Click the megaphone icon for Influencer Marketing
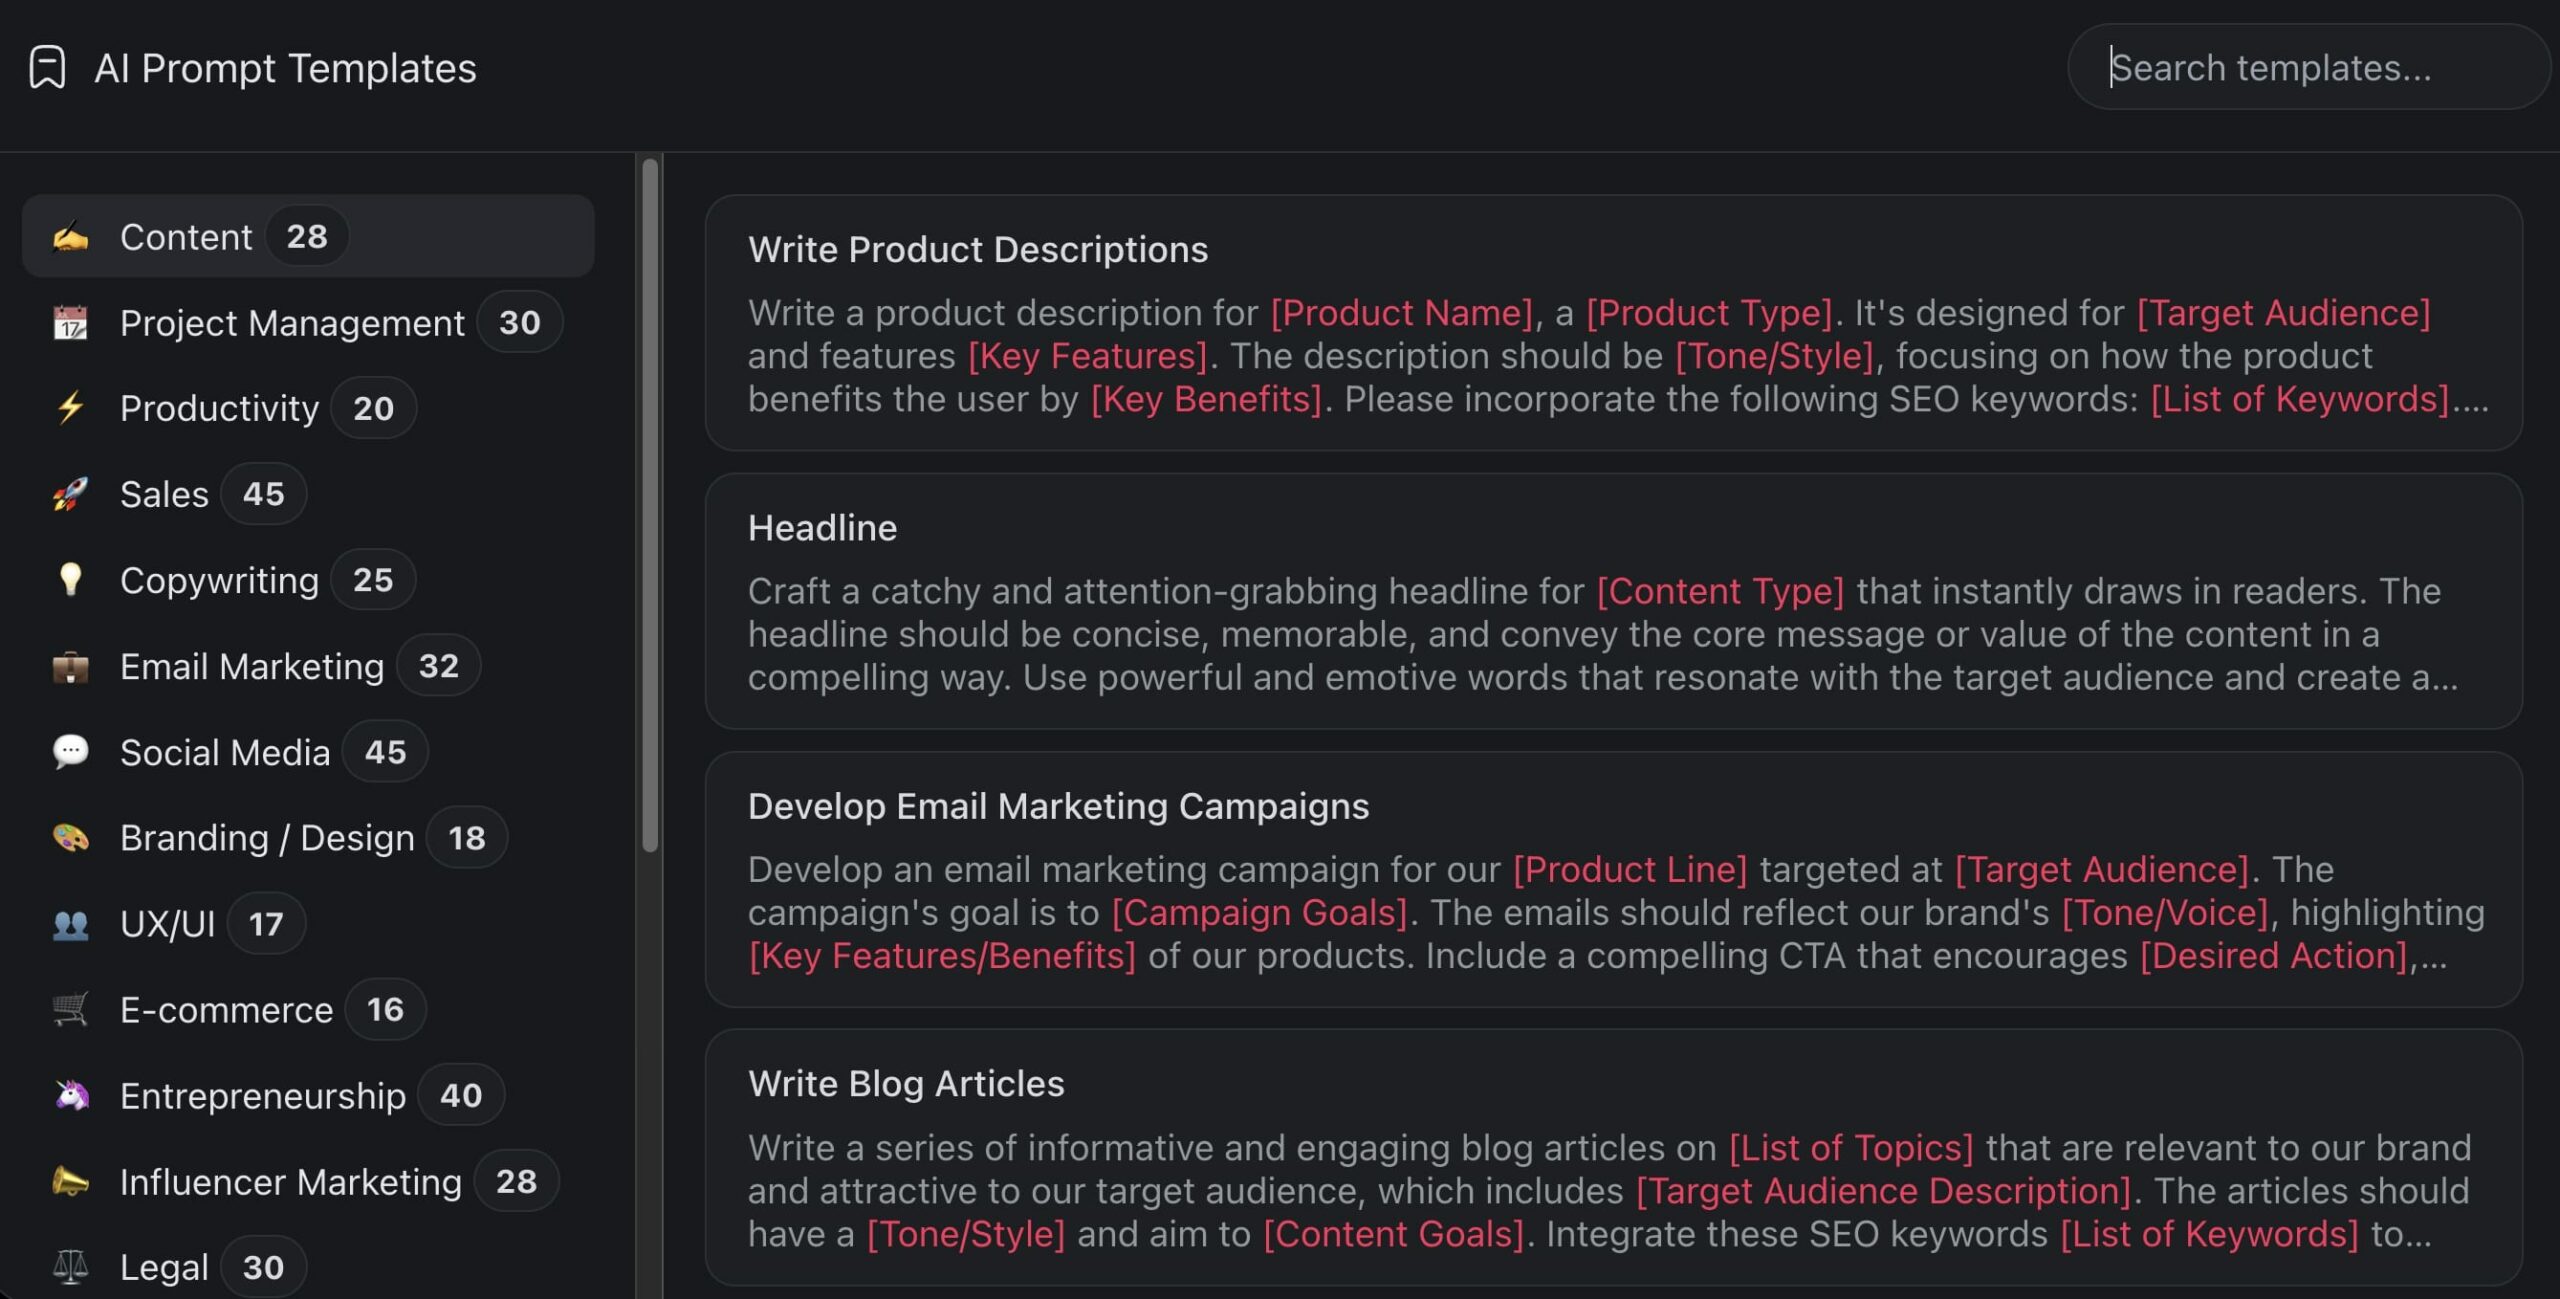2560x1299 pixels. pos(71,1180)
